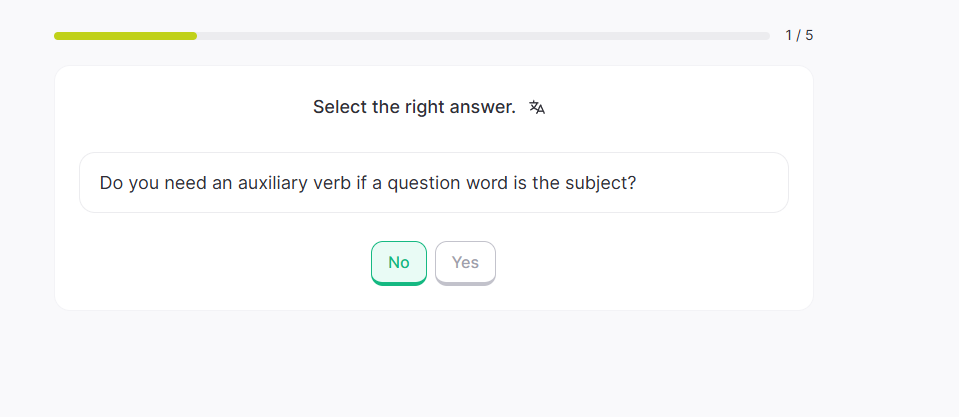The height and width of the screenshot is (417, 959).
Task: Click the word "auxiliary" in the question
Action: [x=273, y=183]
